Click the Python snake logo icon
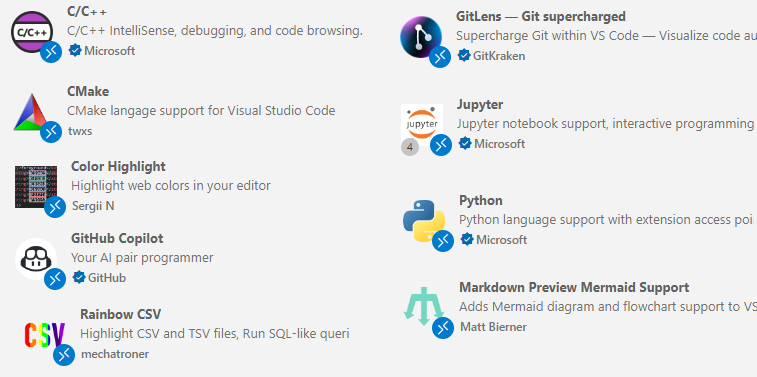757x377 pixels. point(424,221)
